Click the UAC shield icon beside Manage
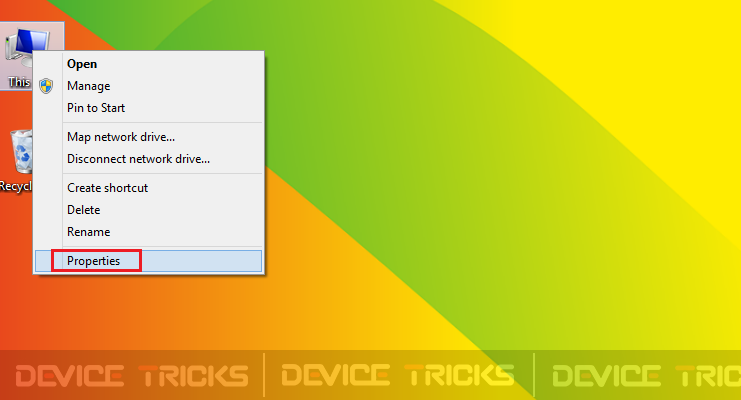This screenshot has height=400, width=741. [x=46, y=86]
